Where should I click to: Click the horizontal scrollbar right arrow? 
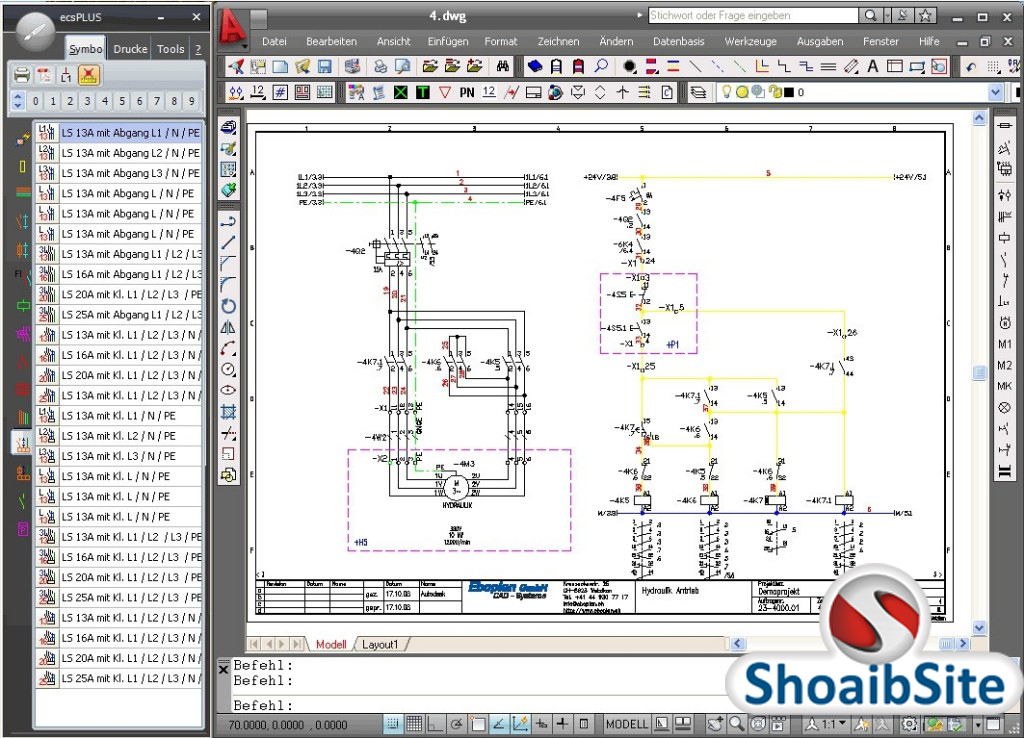point(963,644)
